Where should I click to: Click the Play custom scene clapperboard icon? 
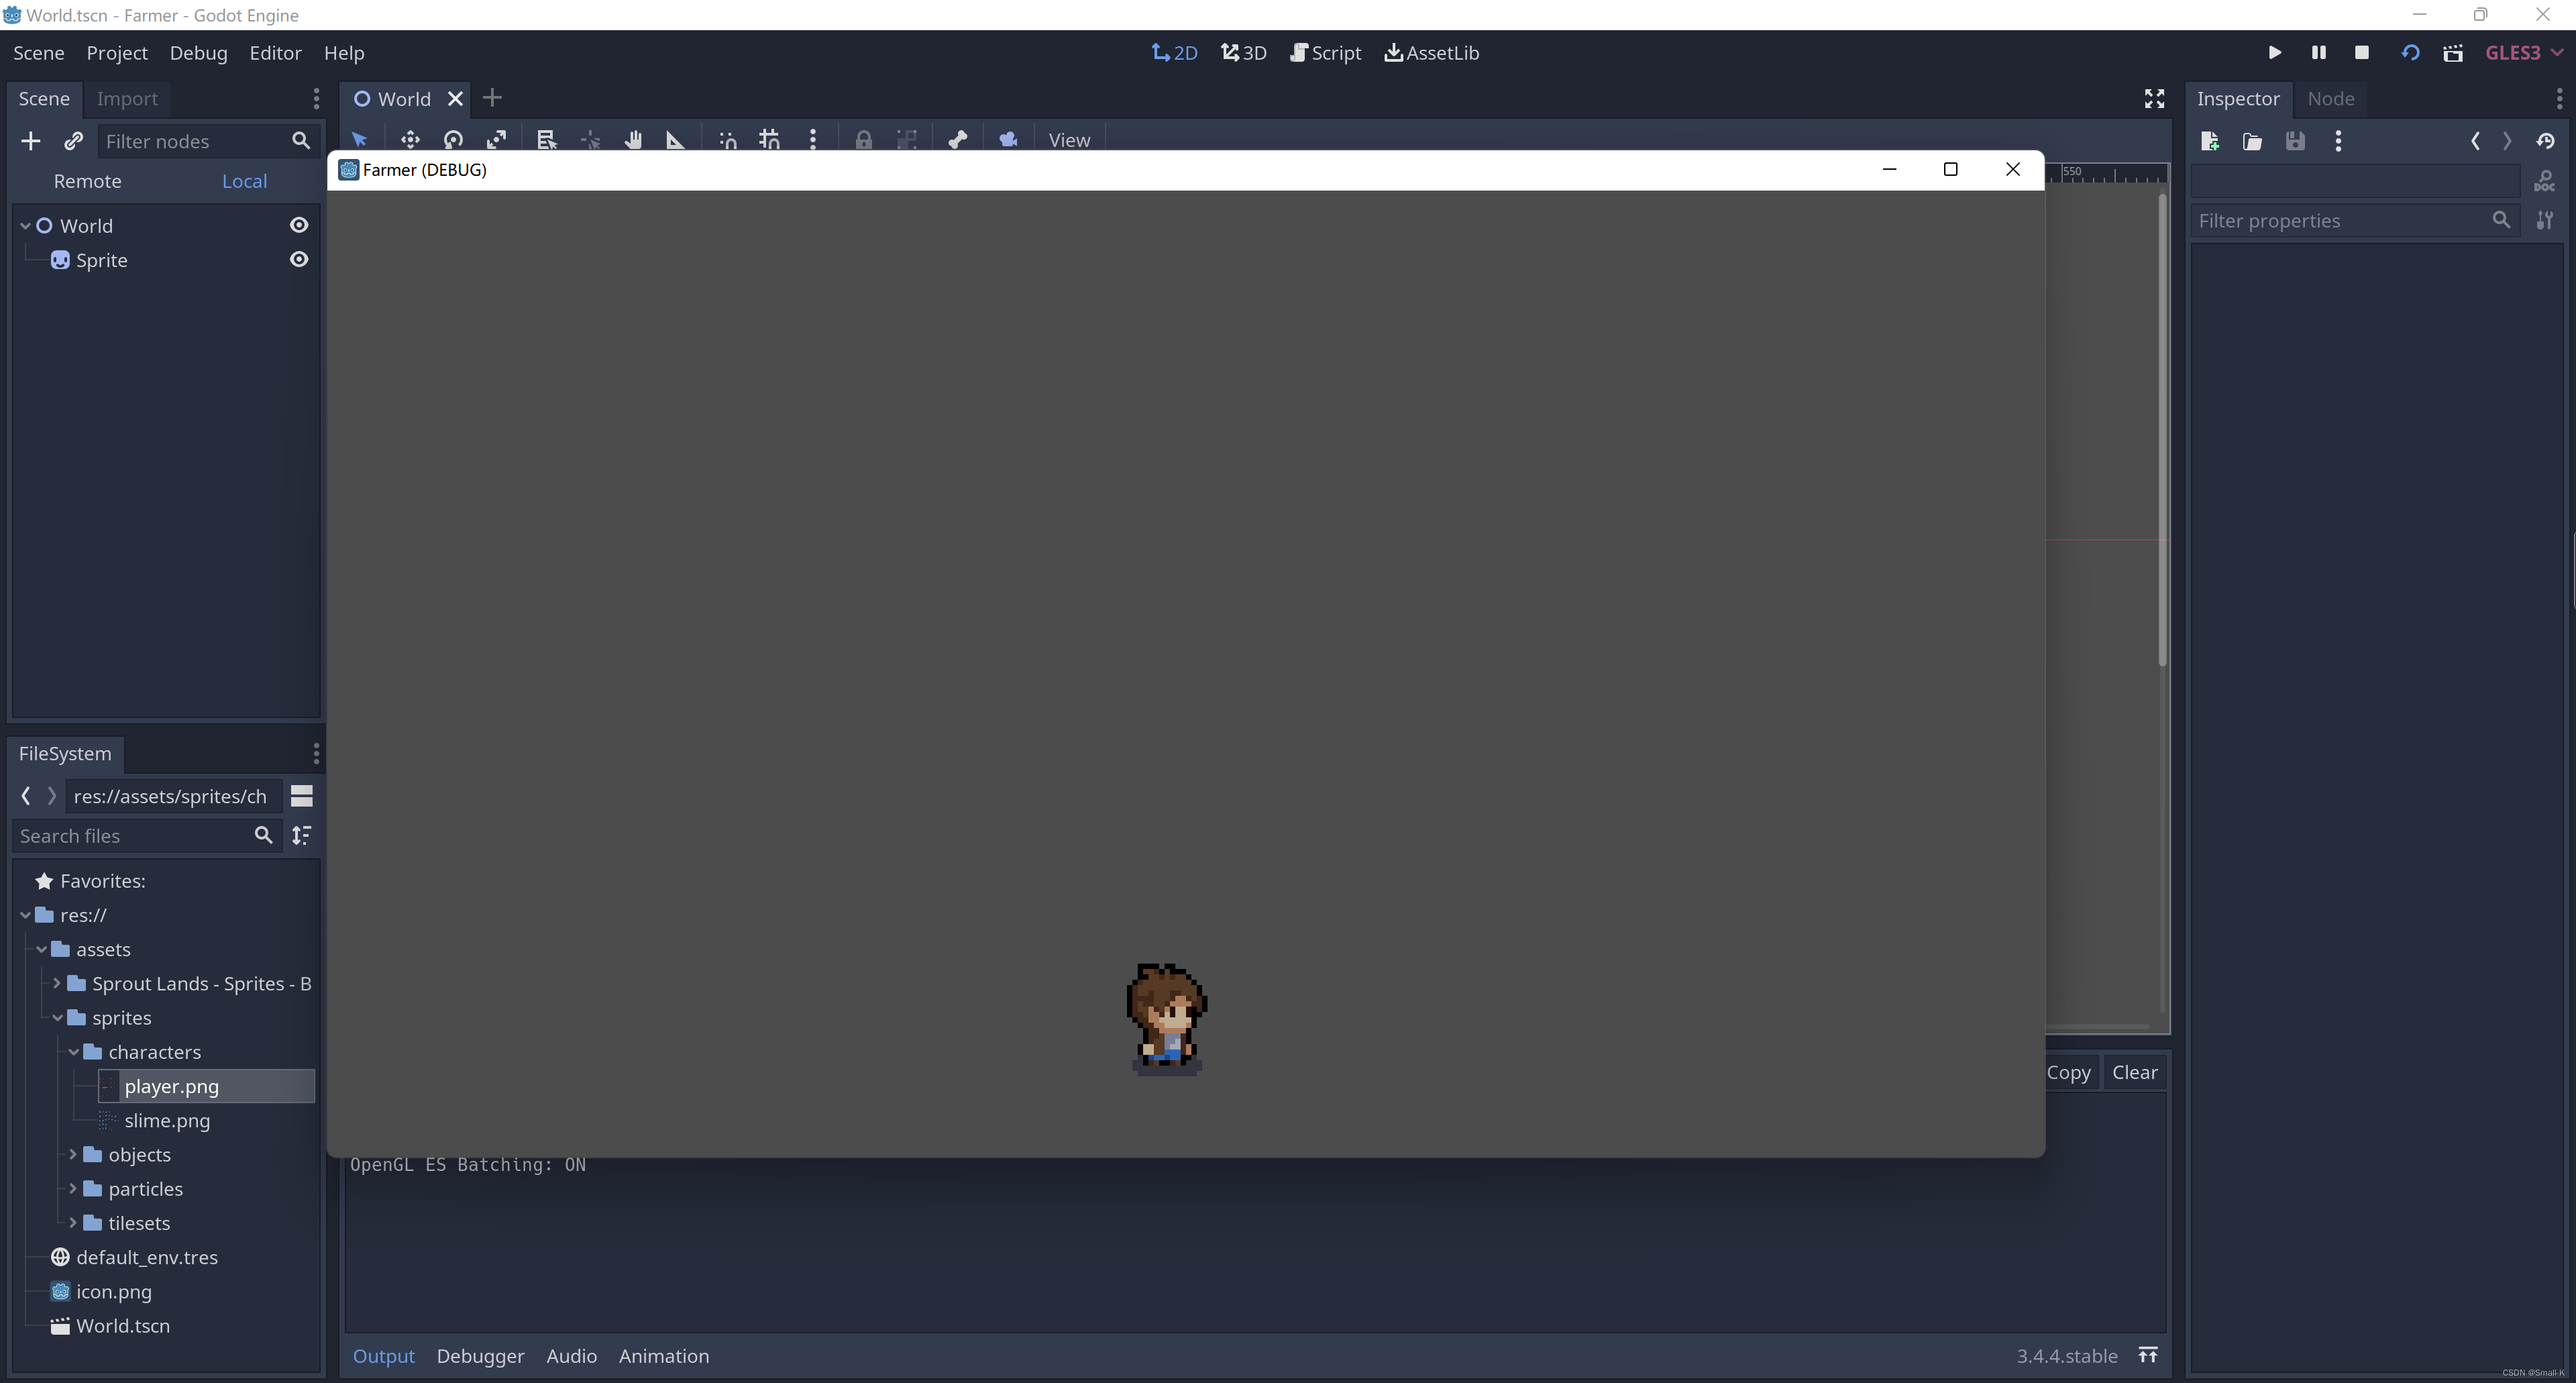(x=2452, y=53)
